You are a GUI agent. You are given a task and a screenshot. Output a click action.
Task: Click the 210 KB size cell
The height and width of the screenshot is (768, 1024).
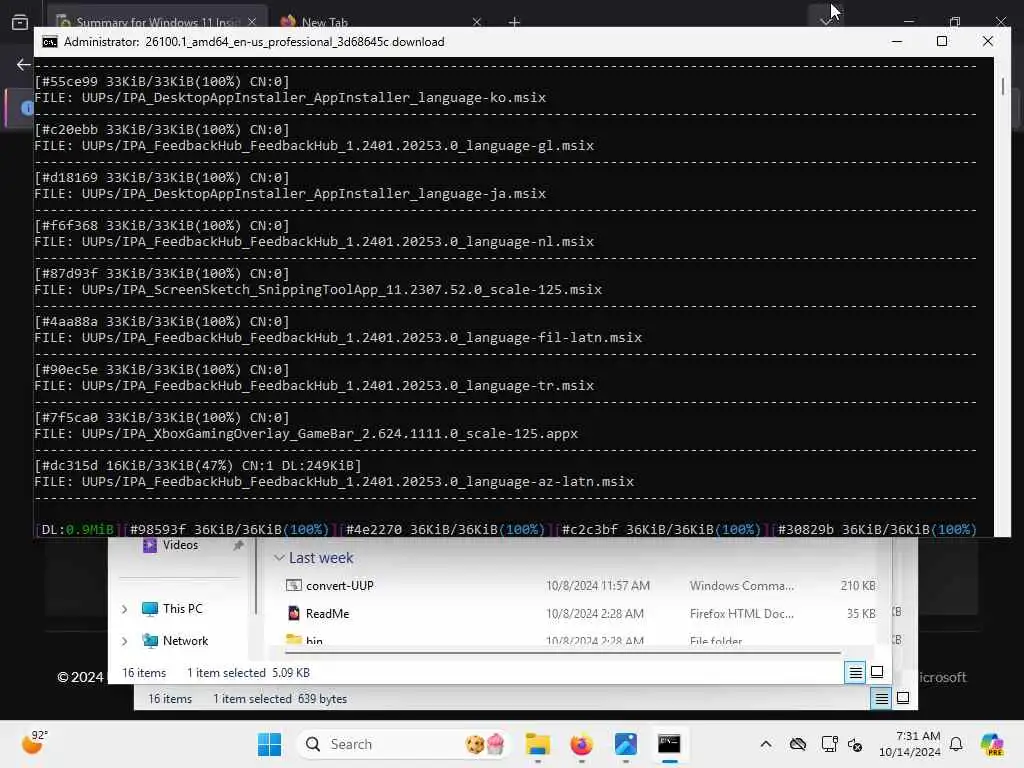point(857,586)
